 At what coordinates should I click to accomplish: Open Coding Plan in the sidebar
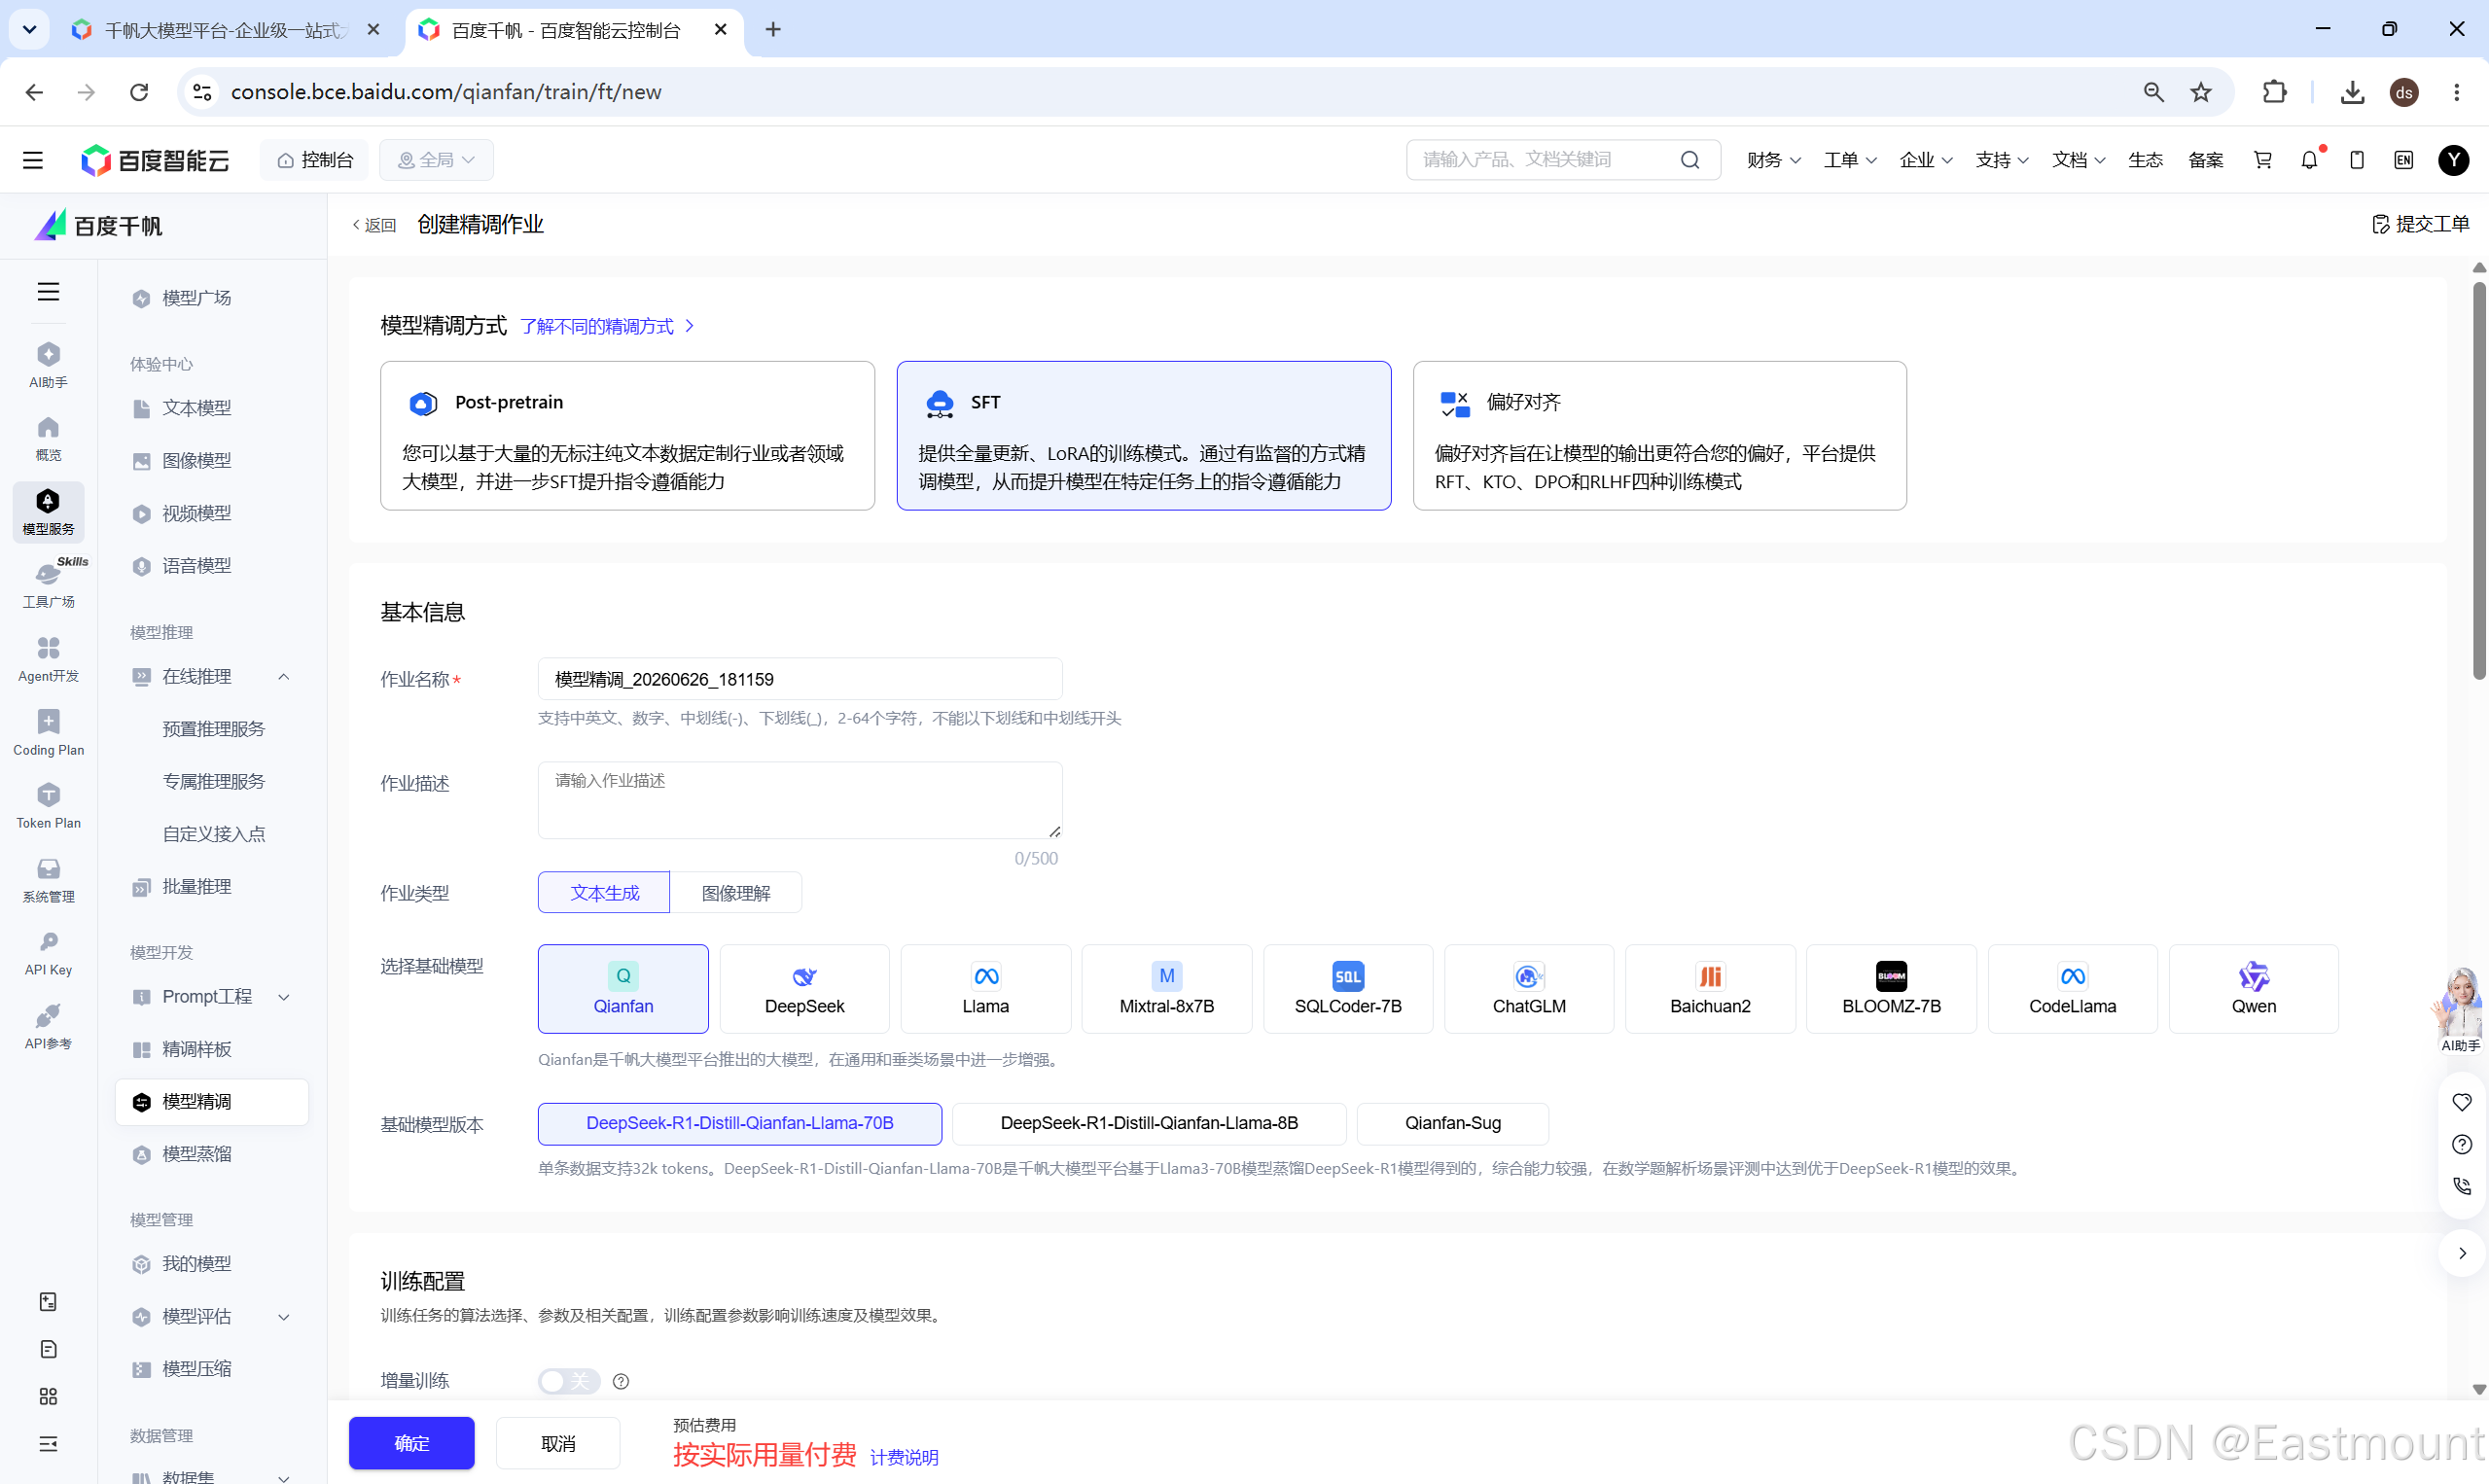pyautogui.click(x=48, y=733)
